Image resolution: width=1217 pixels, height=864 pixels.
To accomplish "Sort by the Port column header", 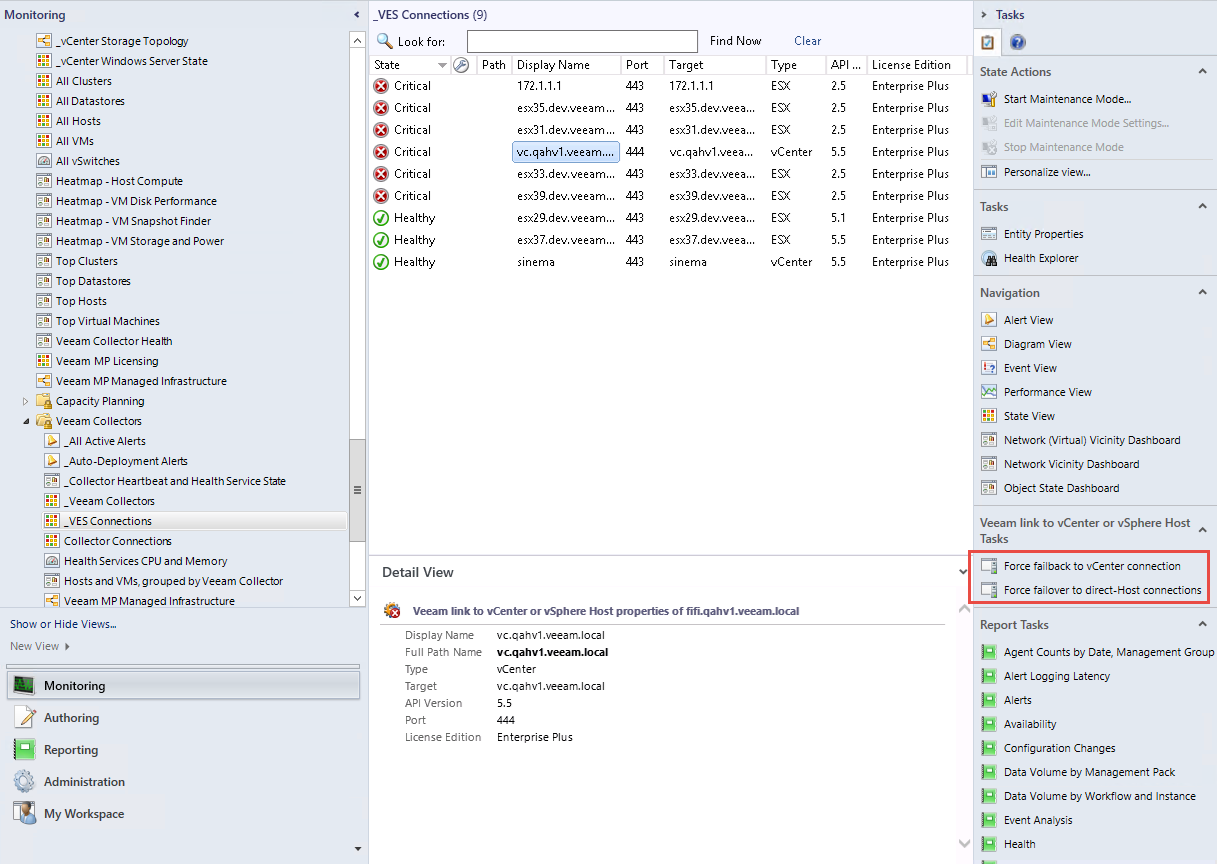I will pos(643,65).
